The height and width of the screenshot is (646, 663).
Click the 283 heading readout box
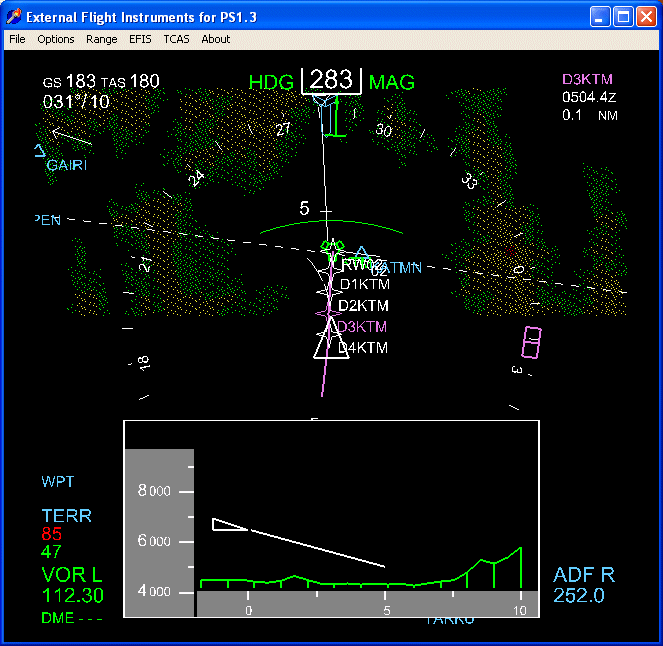(331, 80)
